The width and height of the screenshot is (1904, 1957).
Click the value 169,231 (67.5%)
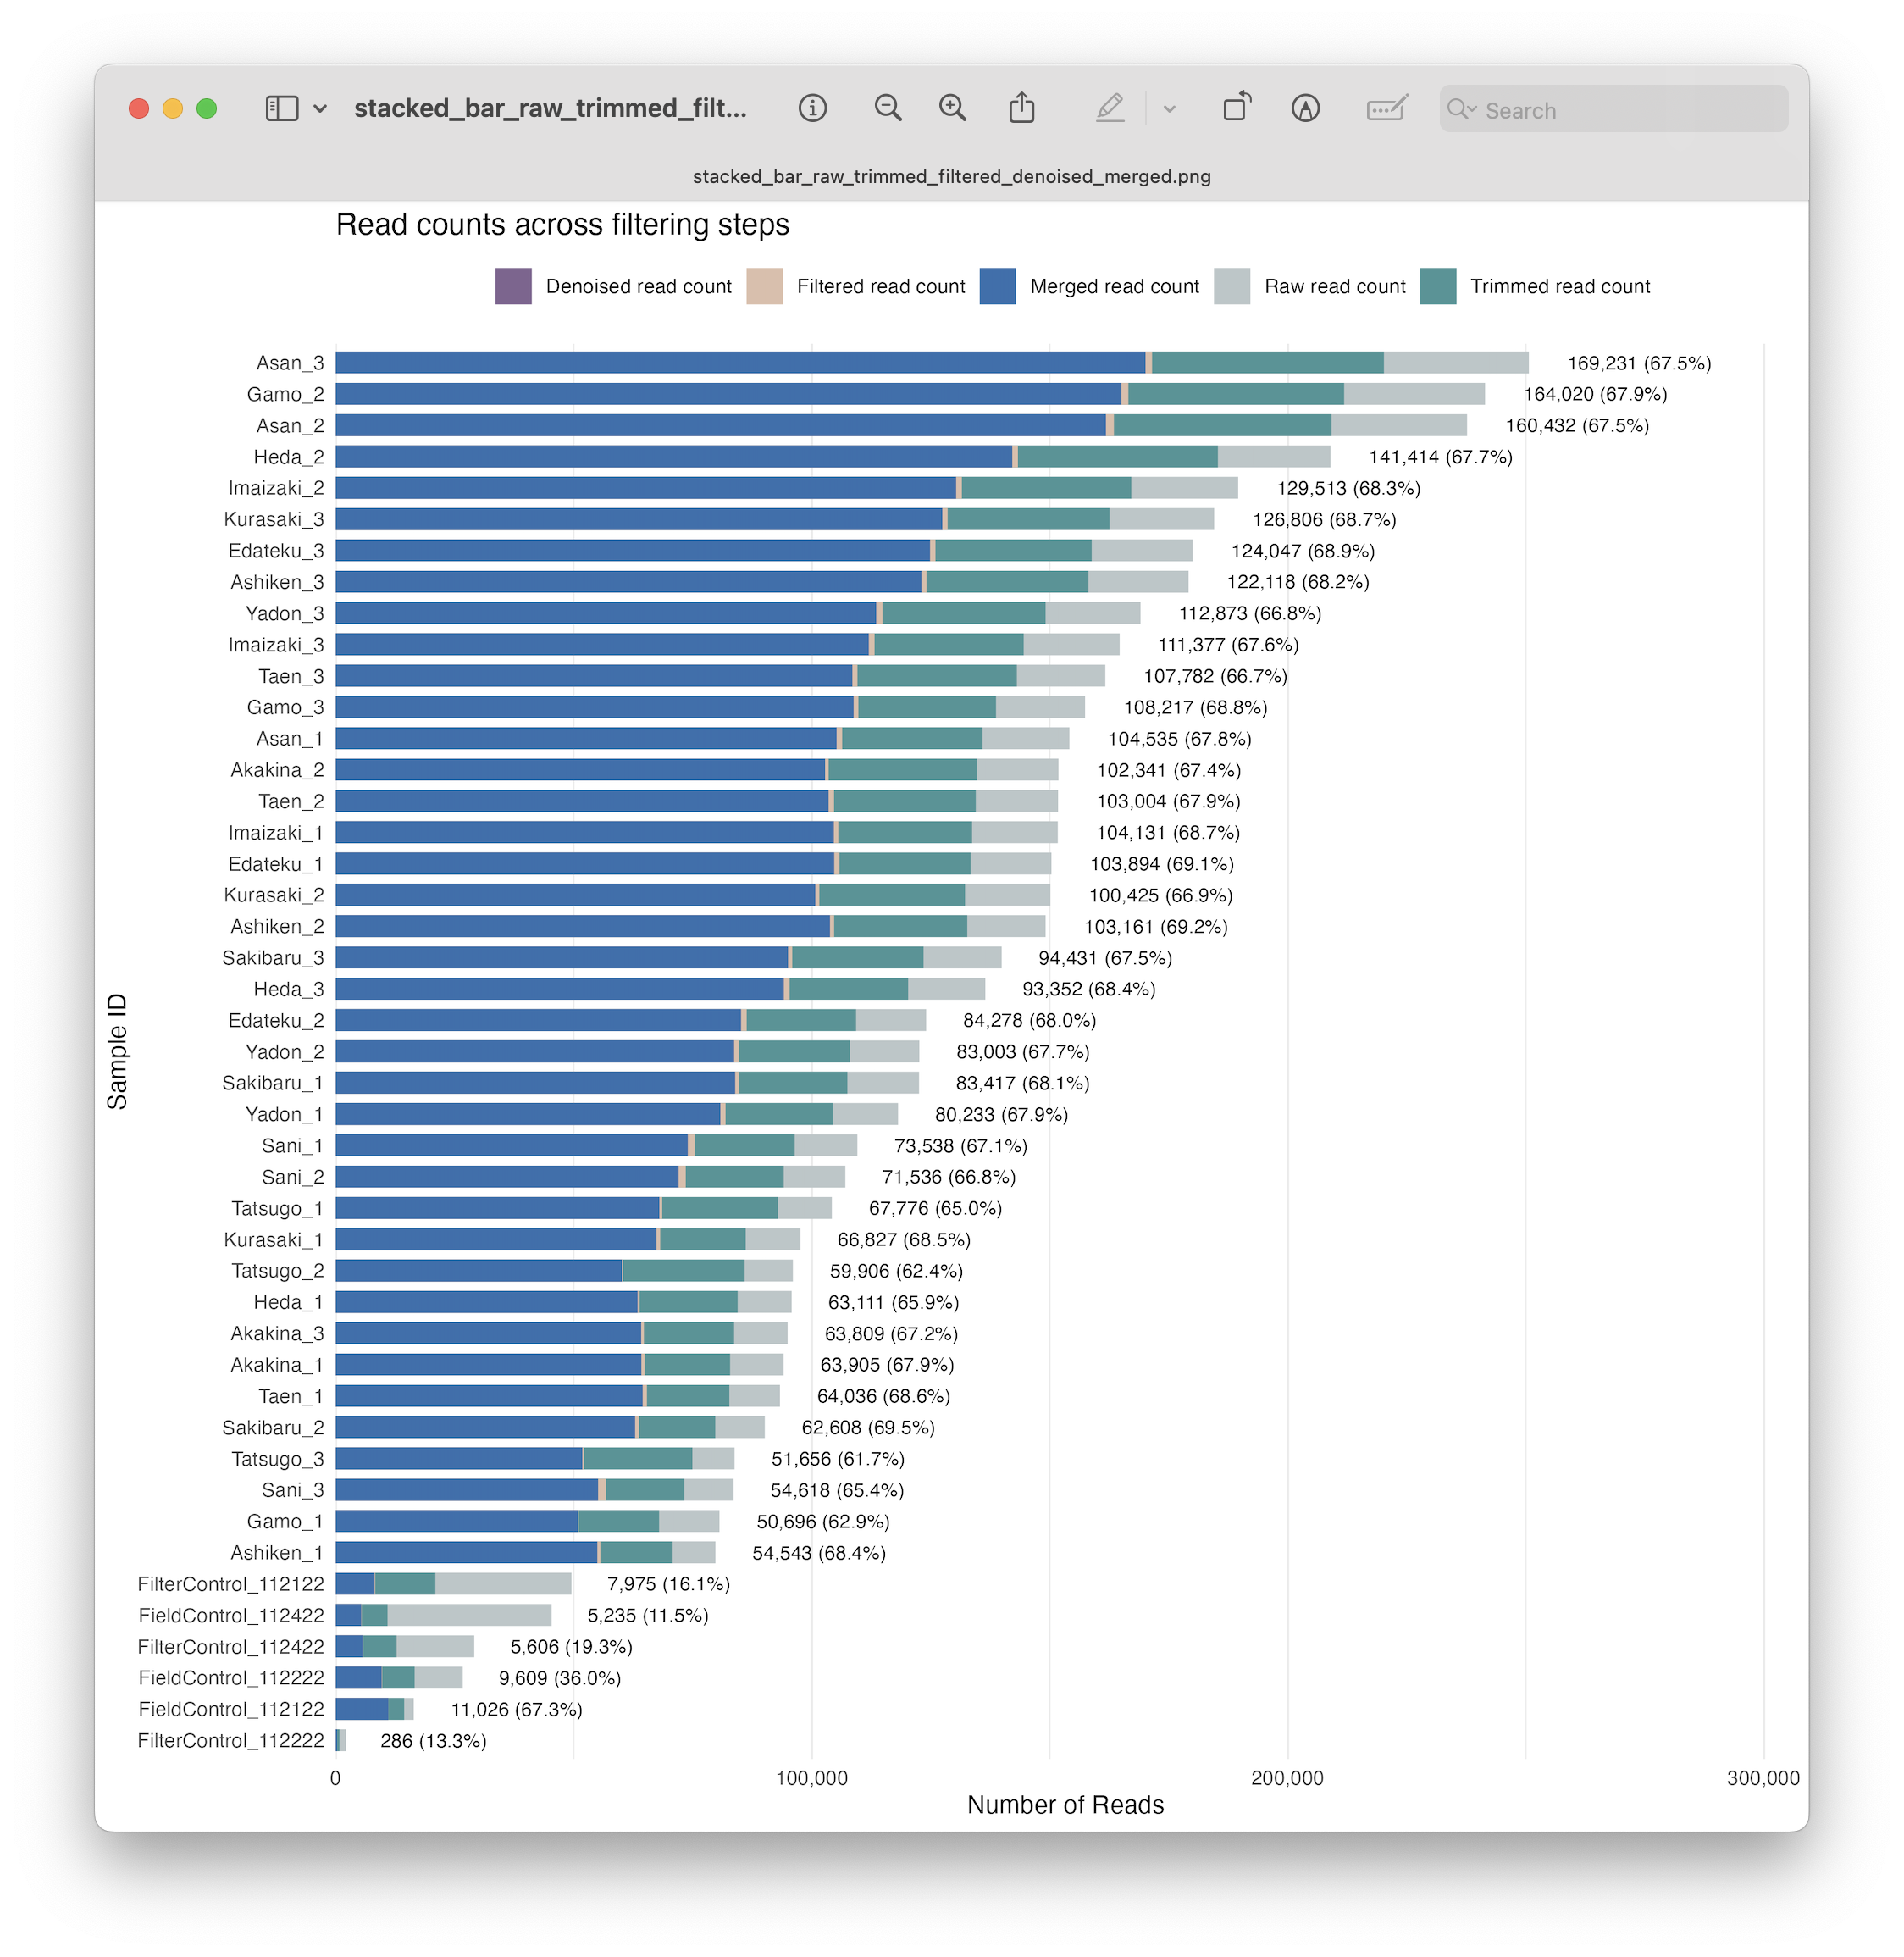pos(1639,363)
